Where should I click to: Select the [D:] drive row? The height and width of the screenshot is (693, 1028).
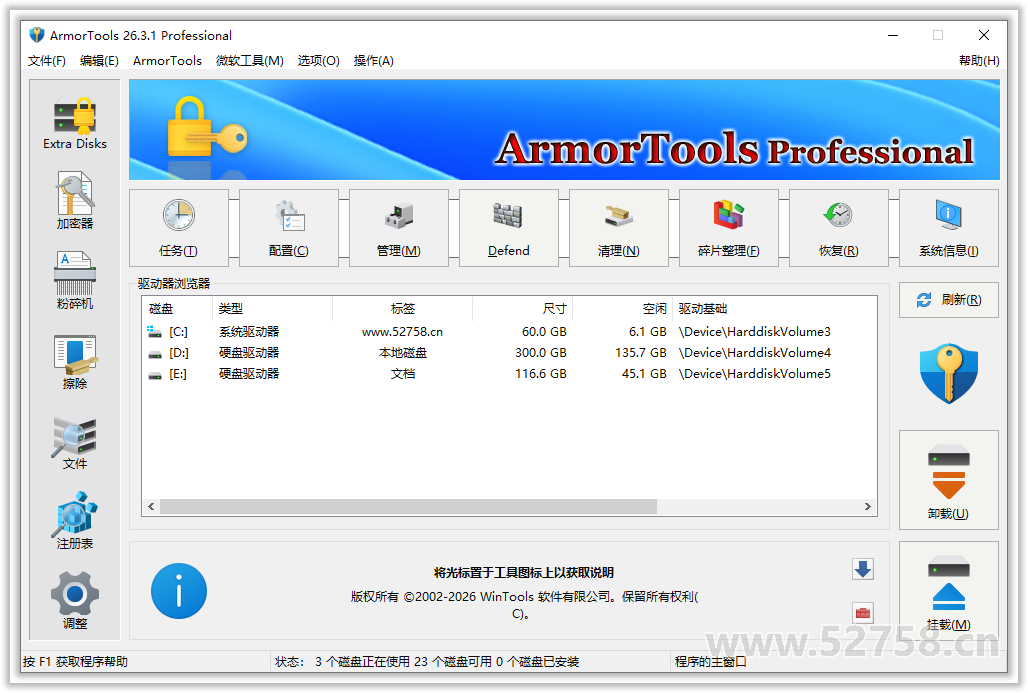click(x=509, y=353)
